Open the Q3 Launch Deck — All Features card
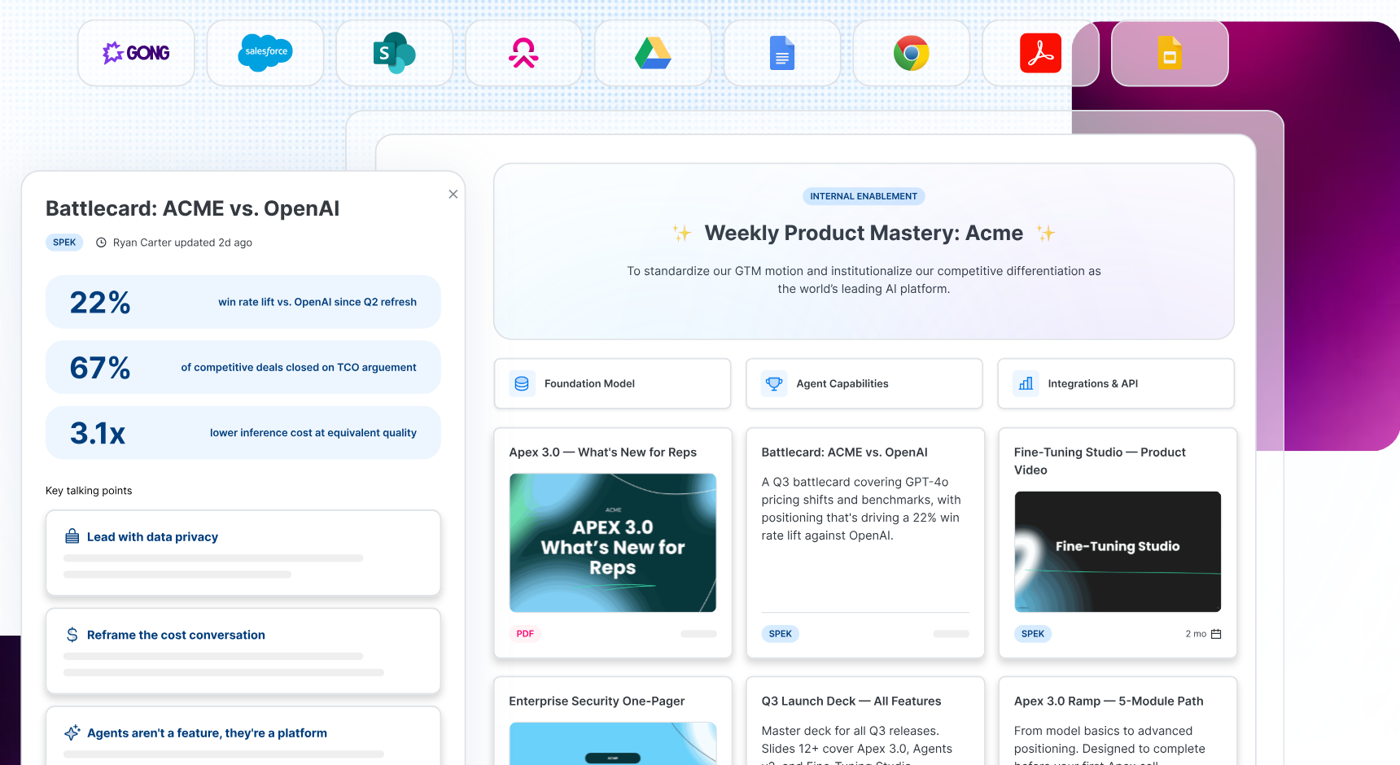This screenshot has width=1400, height=765. tap(864, 721)
